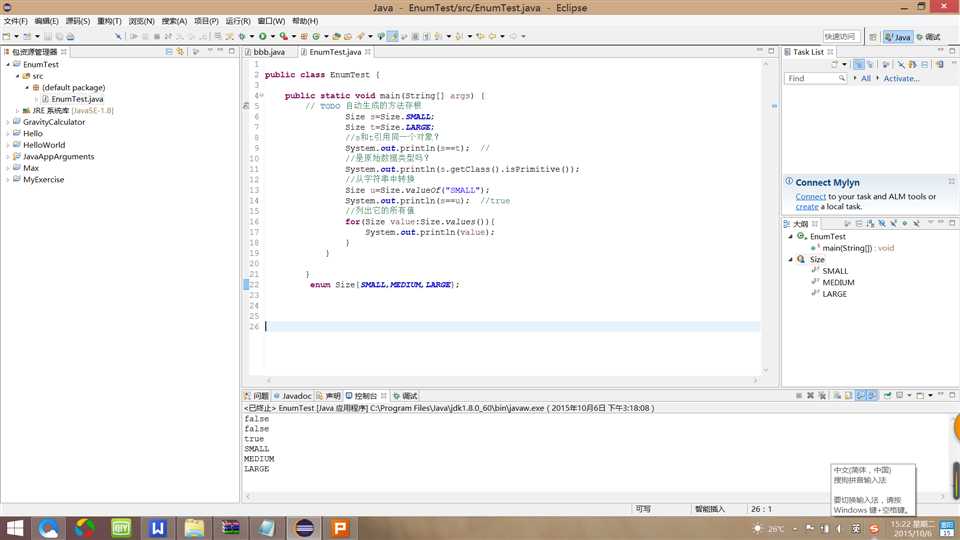Click the New Java Package icon in toolbar
The height and width of the screenshot is (540, 960).
[304, 37]
